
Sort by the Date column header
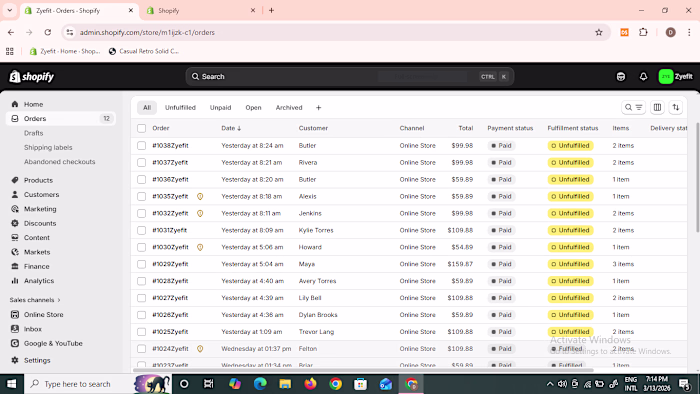point(231,128)
